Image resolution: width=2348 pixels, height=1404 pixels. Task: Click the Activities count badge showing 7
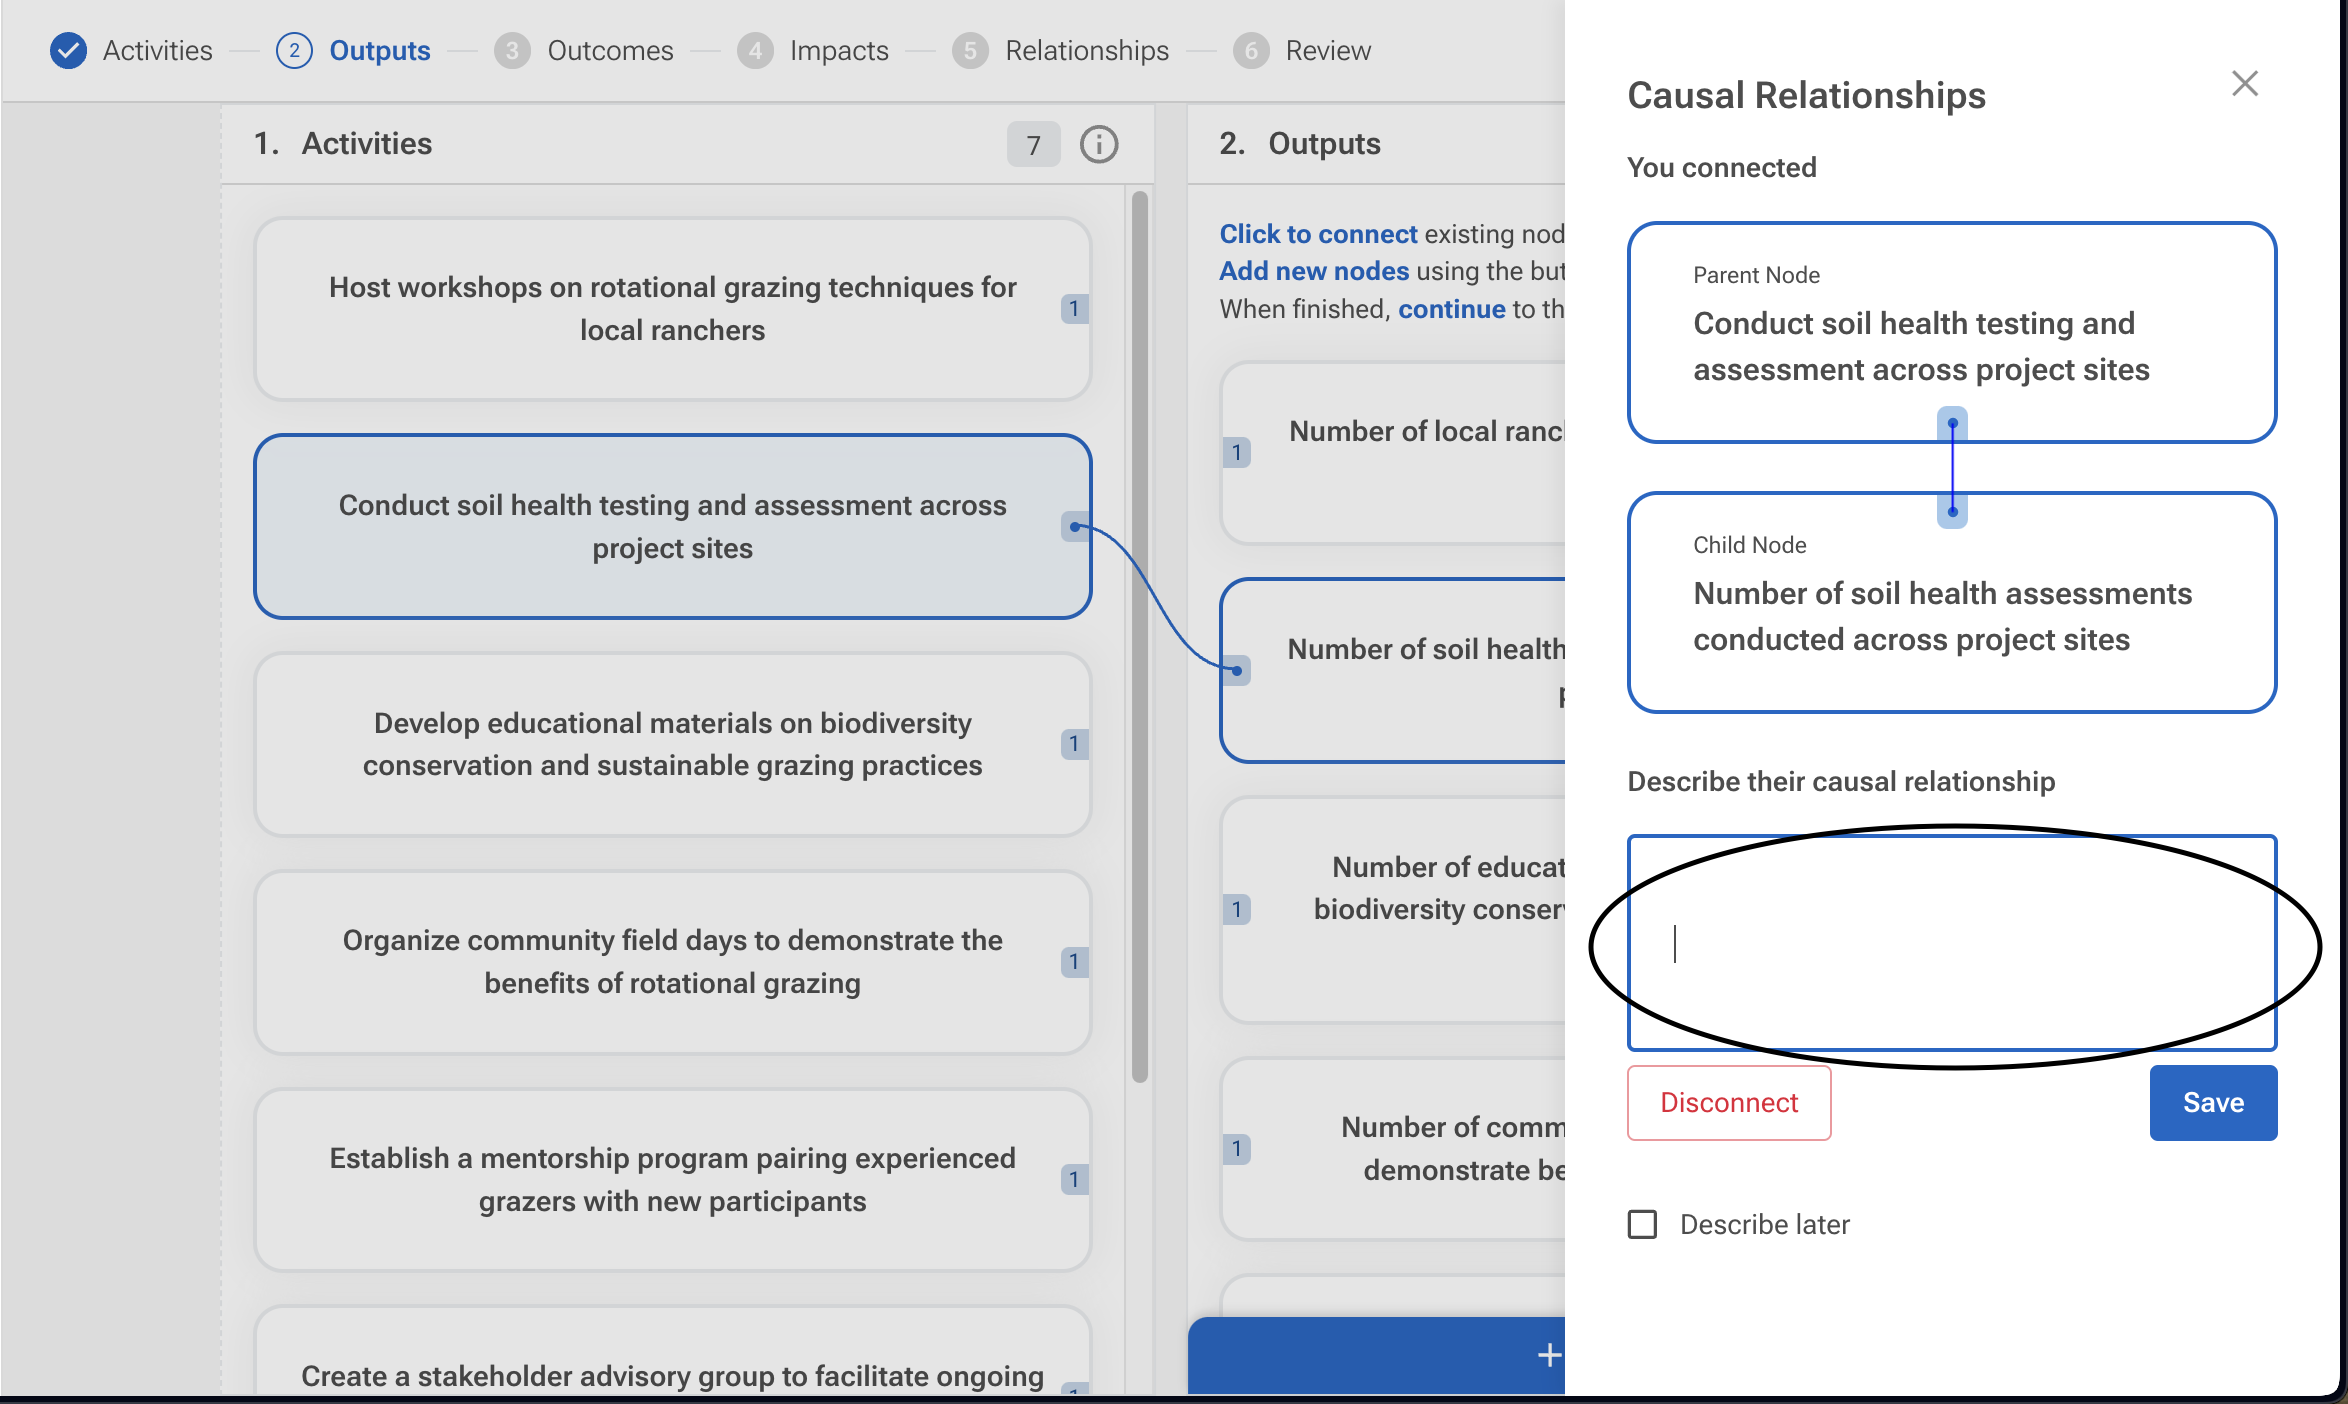pos(1033,145)
